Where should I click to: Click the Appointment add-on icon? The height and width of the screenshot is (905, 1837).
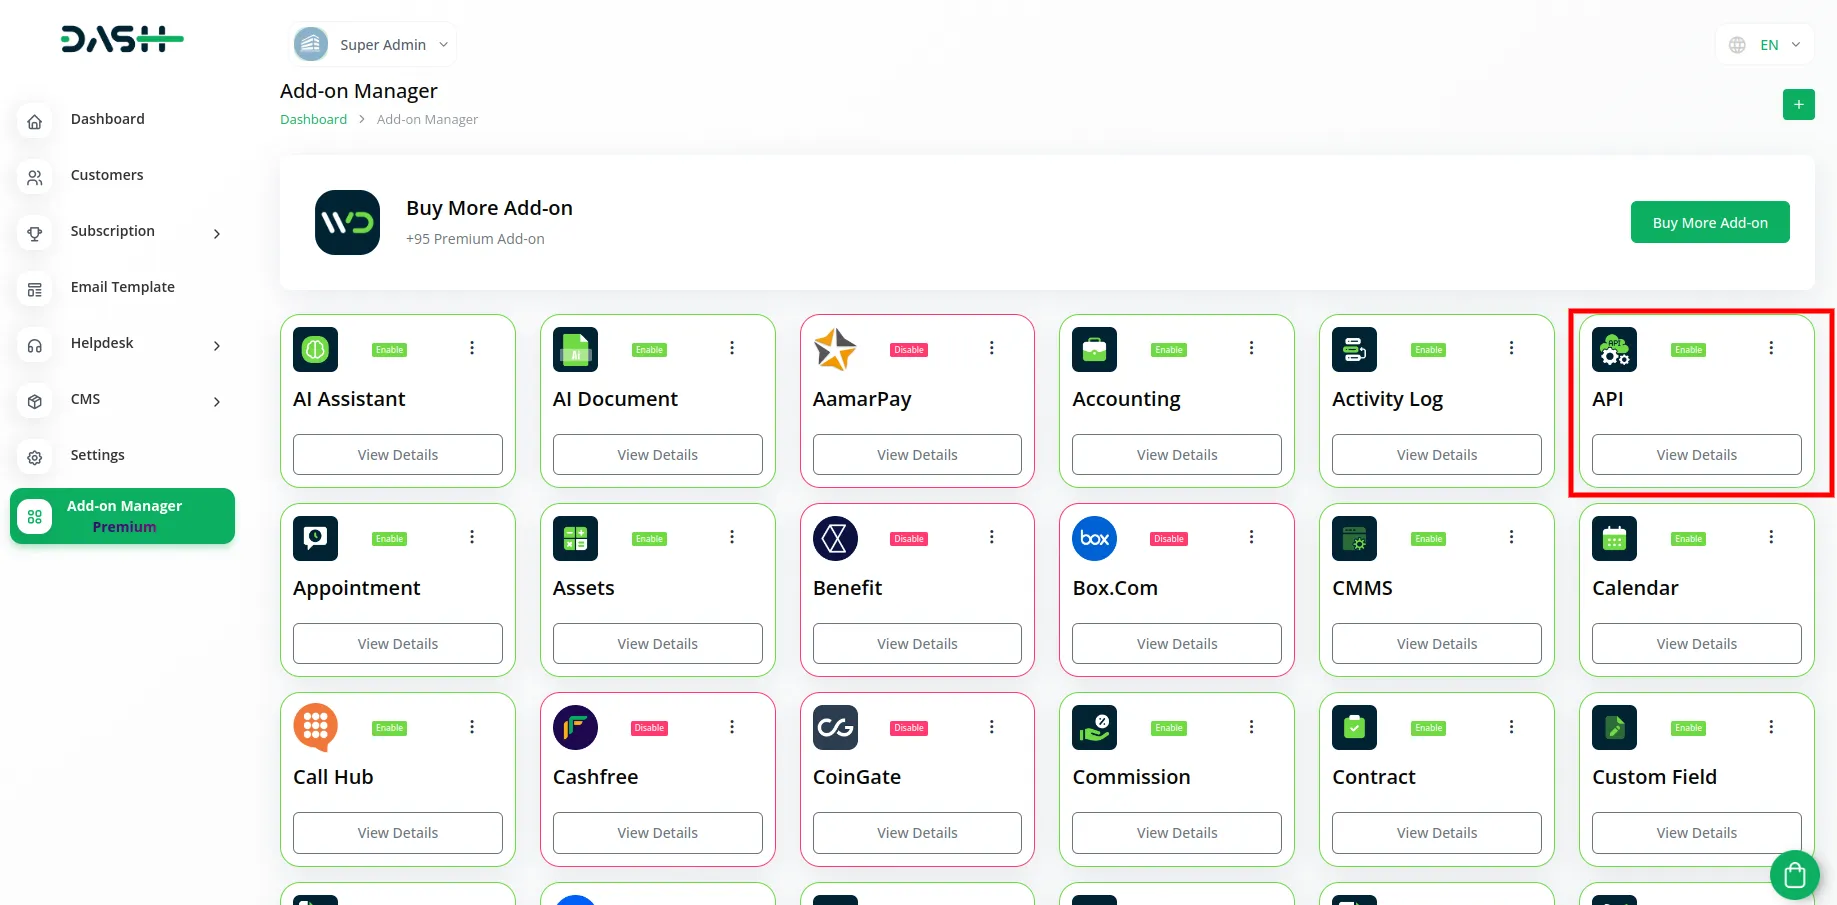coord(315,538)
